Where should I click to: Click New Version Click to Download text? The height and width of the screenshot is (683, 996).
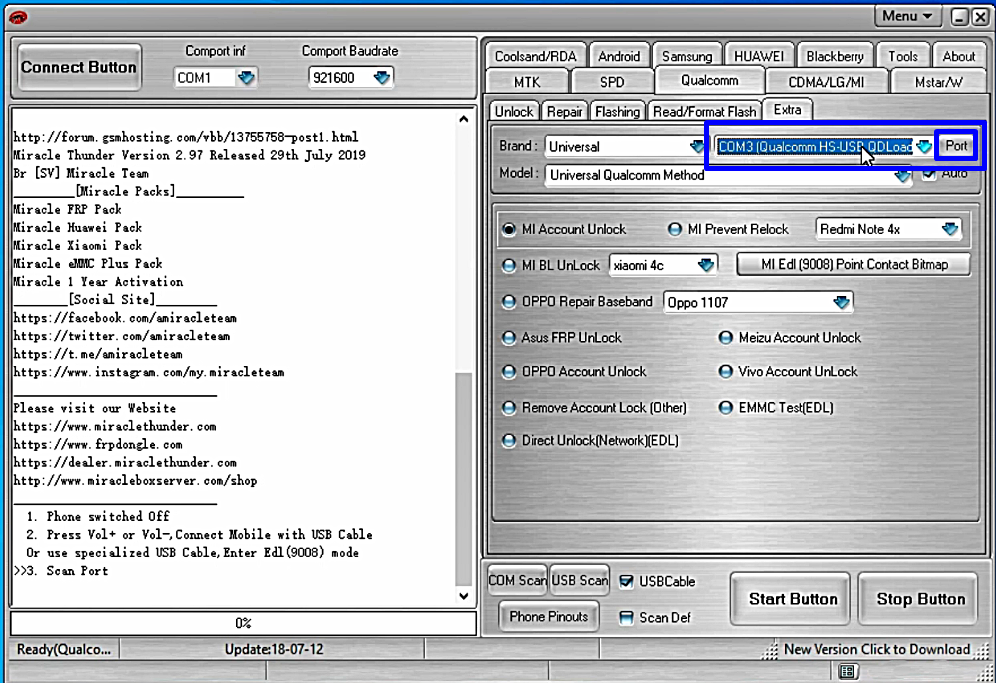[x=876, y=649]
